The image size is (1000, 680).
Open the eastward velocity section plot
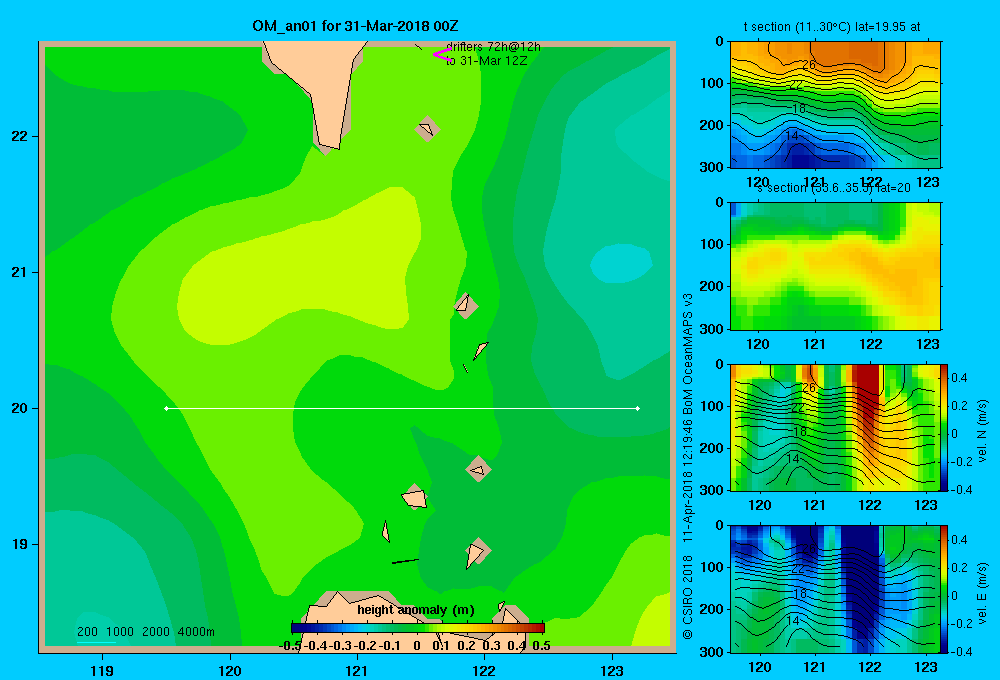(835, 589)
